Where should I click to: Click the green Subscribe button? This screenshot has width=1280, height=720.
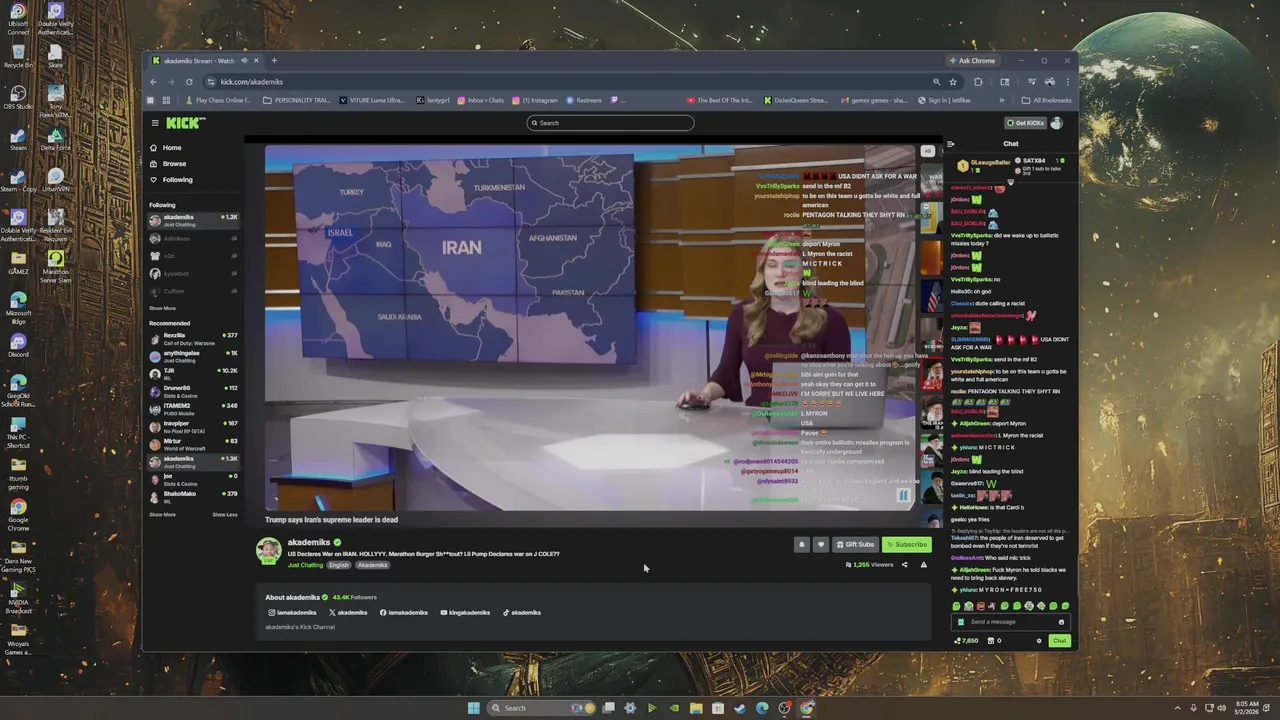click(907, 545)
